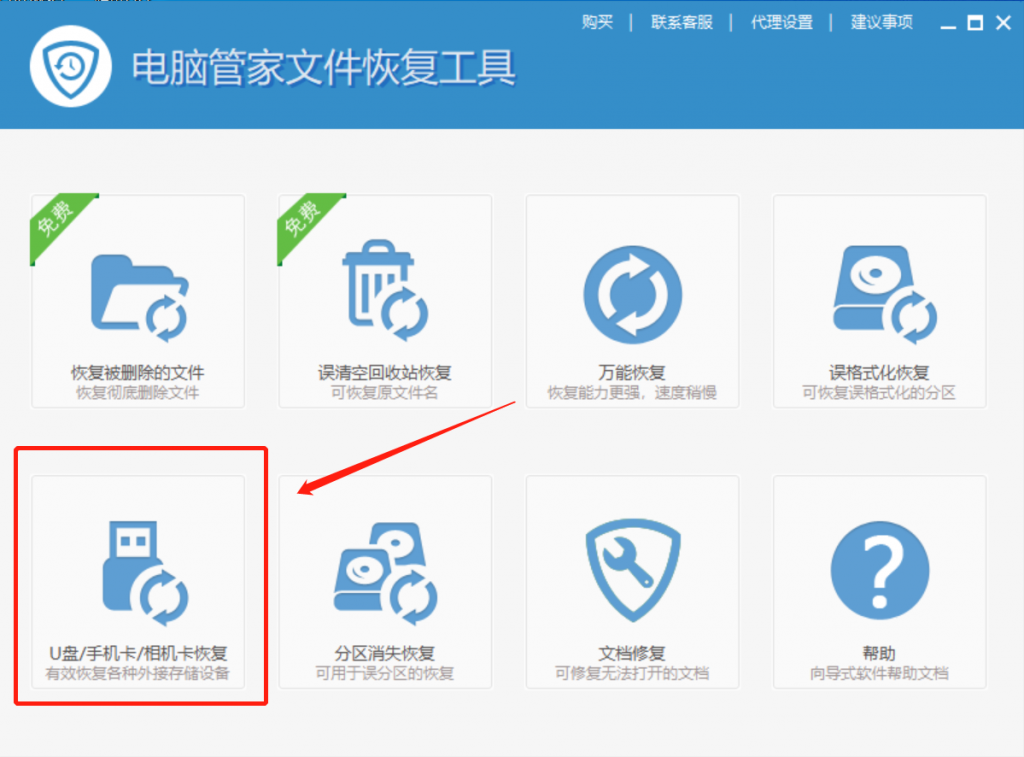
Task: Click the 可恢复原文件名 description
Action: [x=385, y=393]
